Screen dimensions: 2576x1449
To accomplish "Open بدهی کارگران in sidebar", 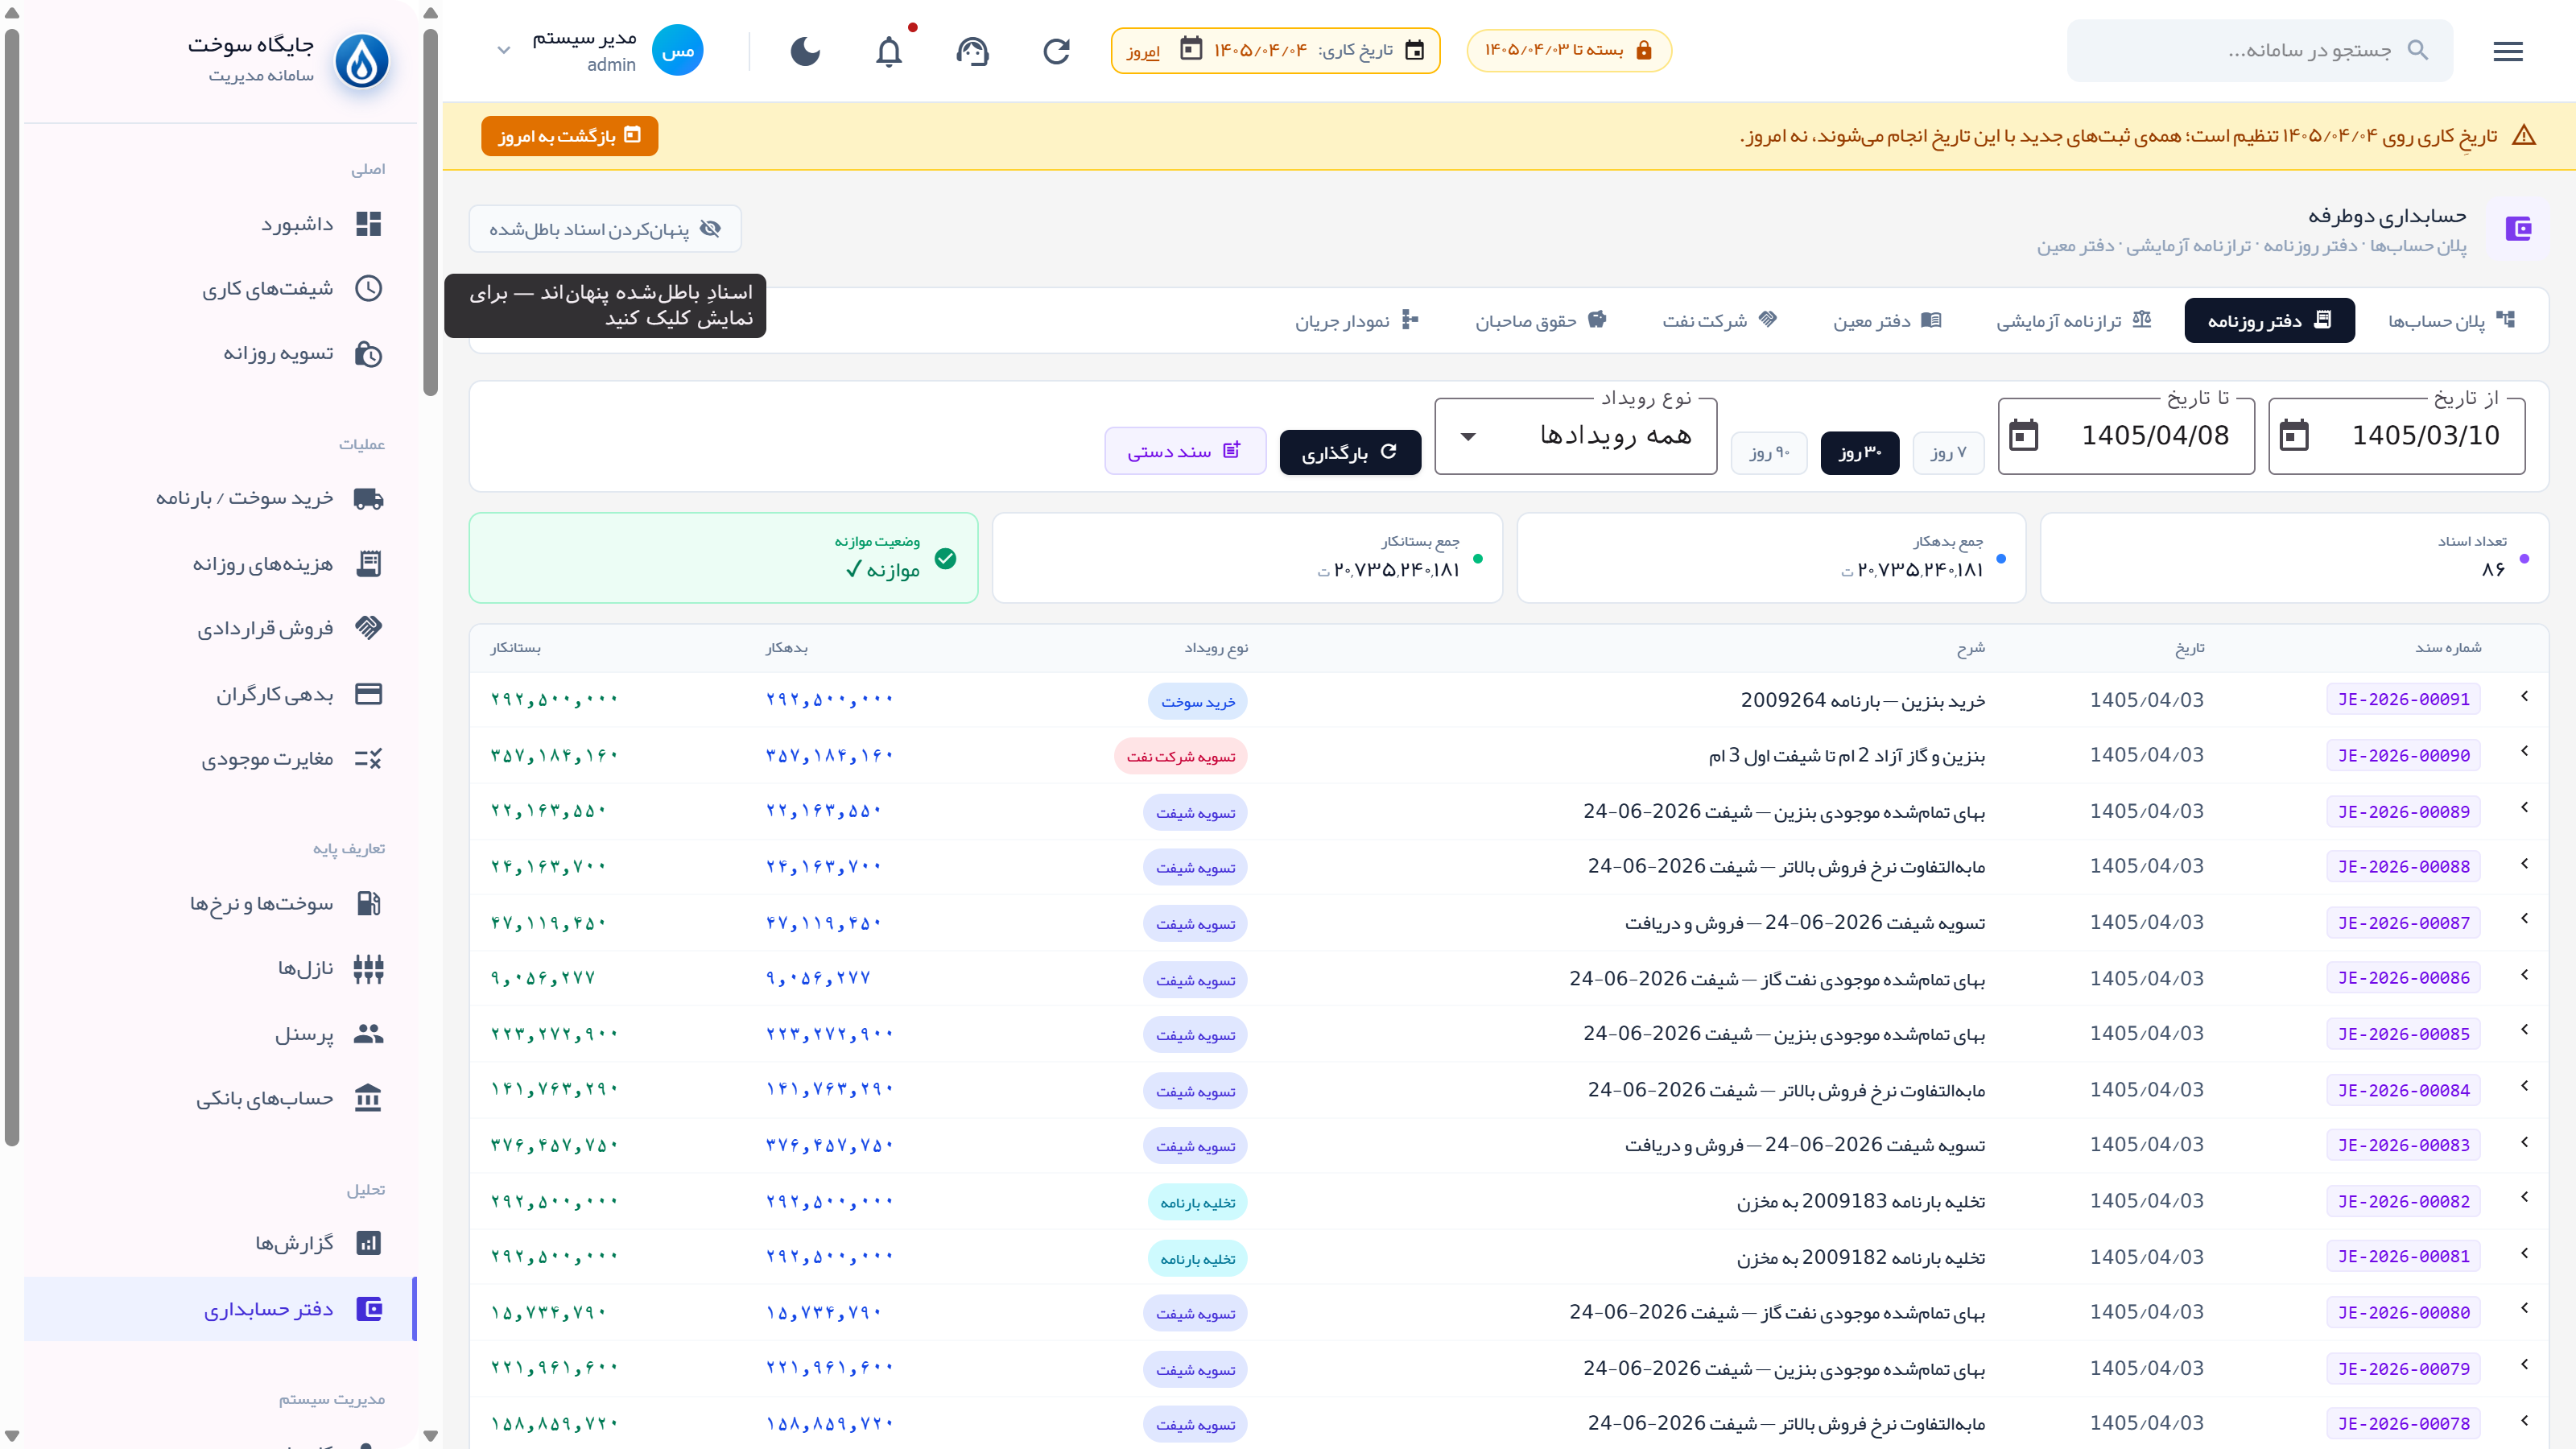I will 220,694.
